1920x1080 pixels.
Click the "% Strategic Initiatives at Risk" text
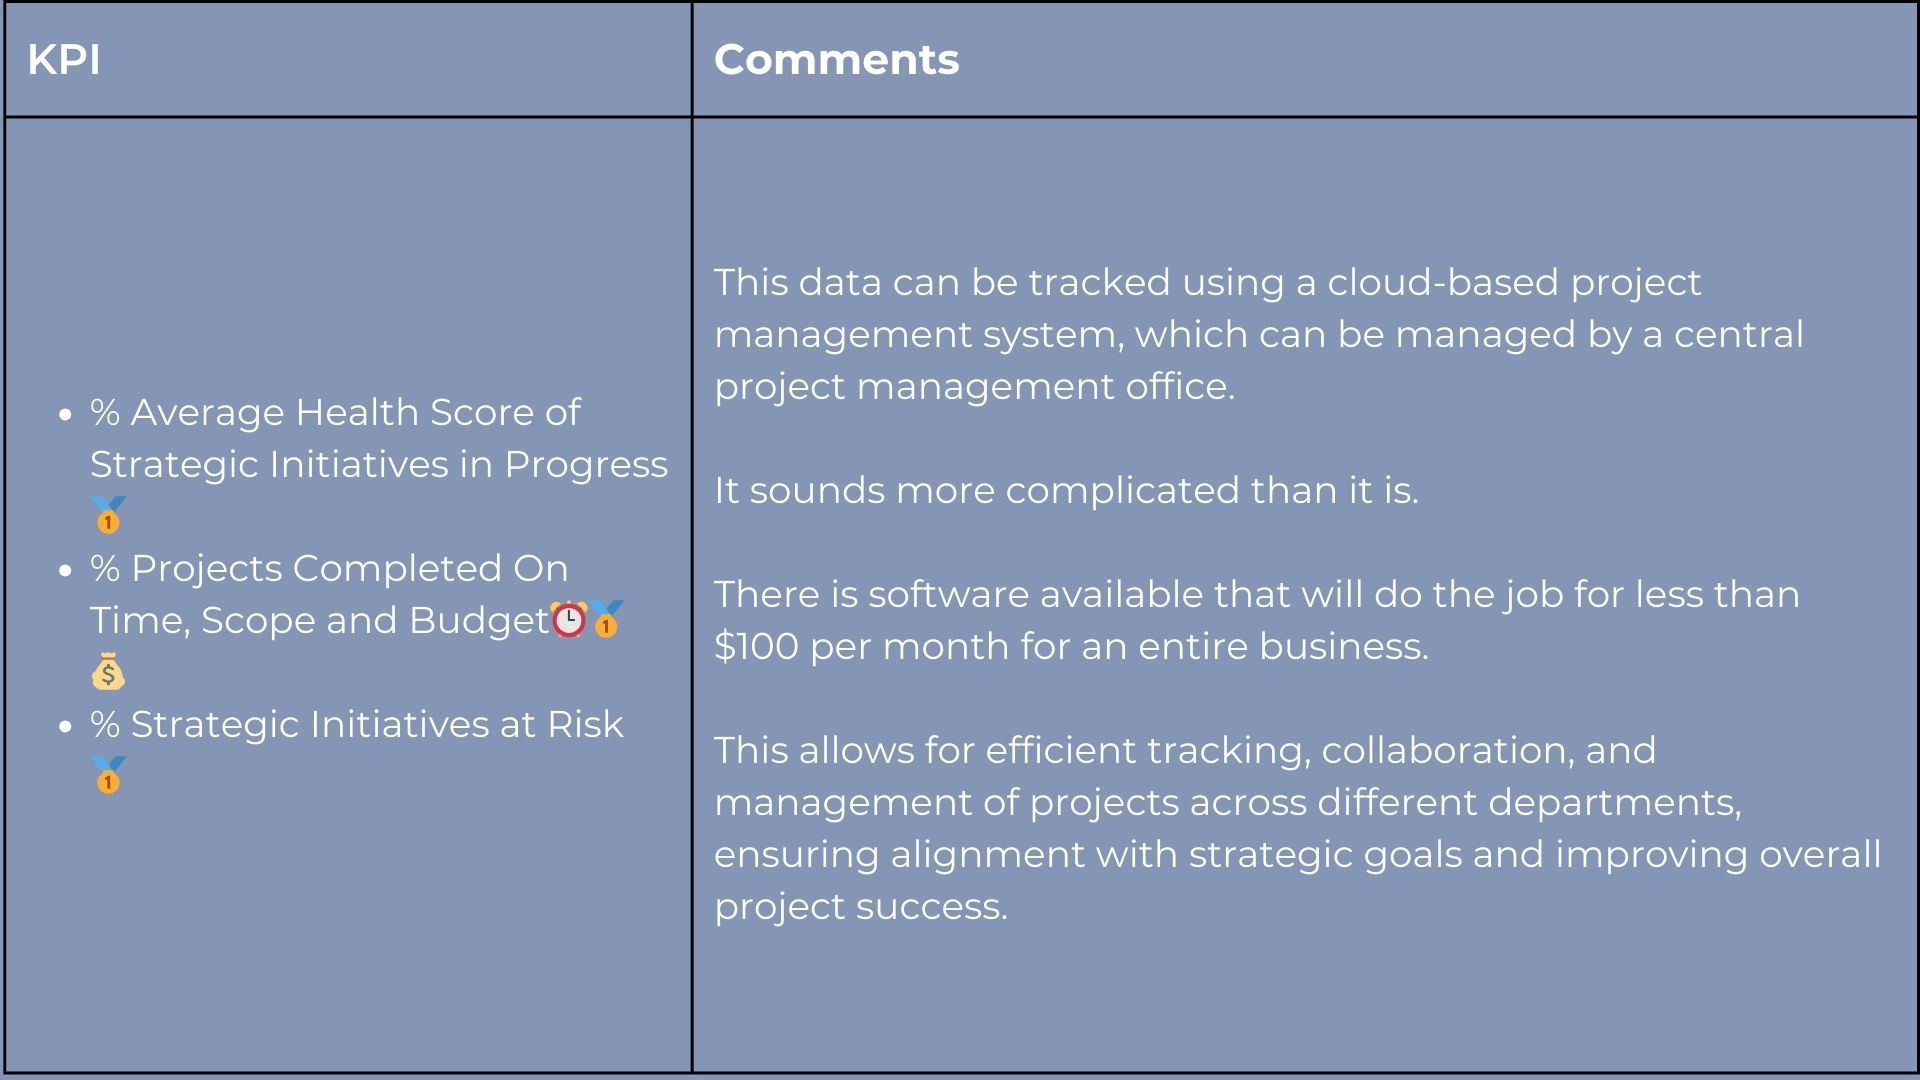click(357, 724)
